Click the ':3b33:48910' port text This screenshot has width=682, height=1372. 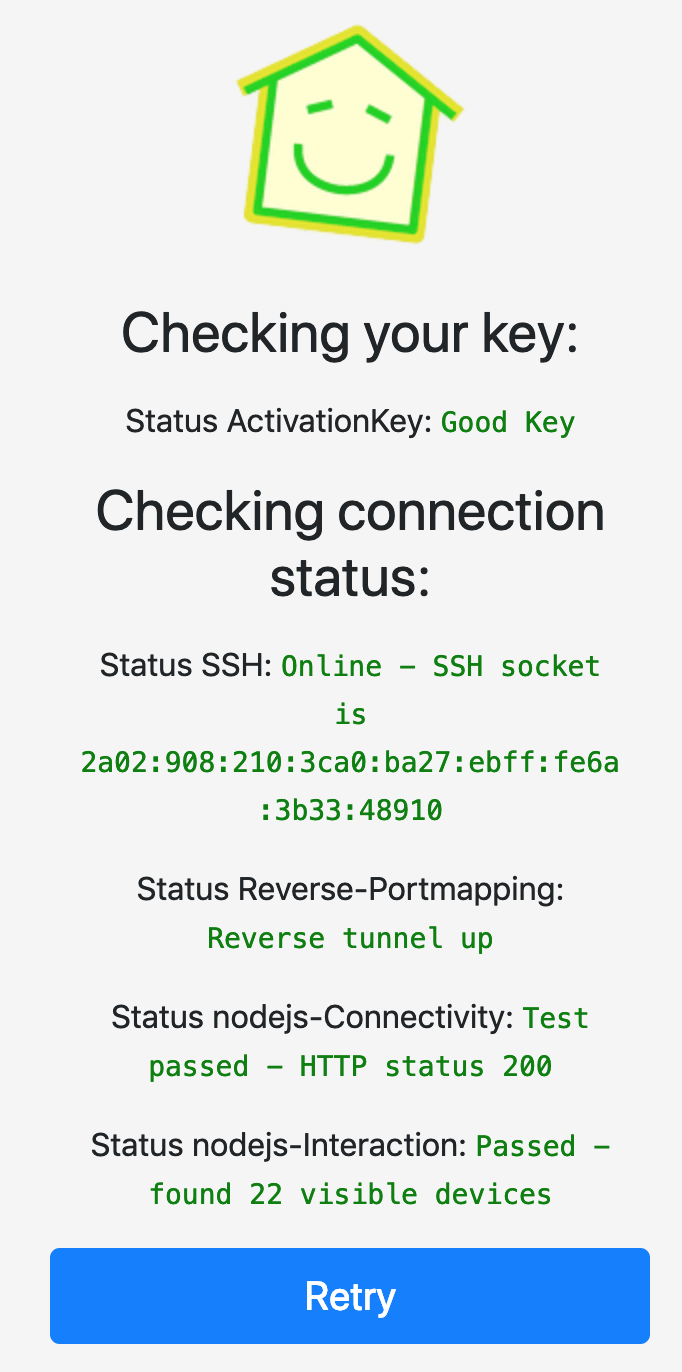[x=350, y=810]
